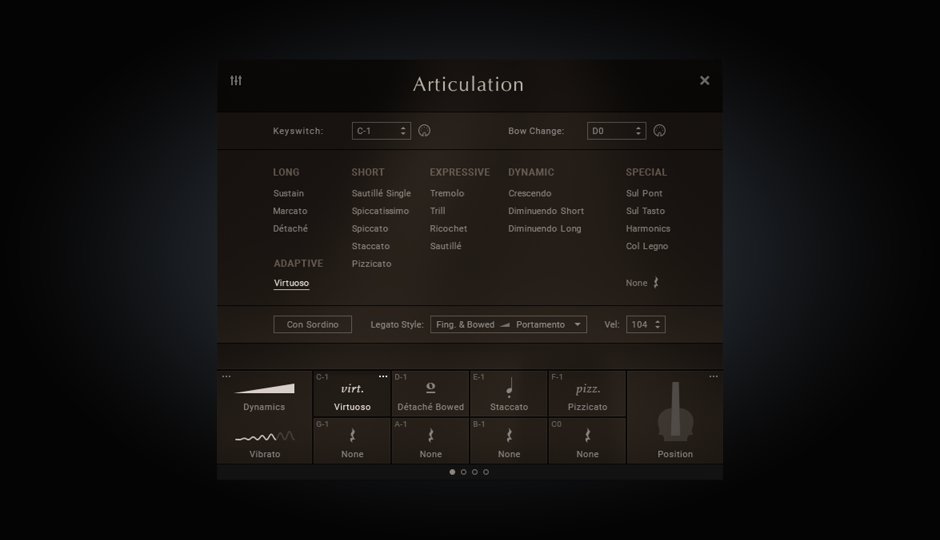Switch to the second articulation page dot
940x540 pixels.
pos(463,472)
